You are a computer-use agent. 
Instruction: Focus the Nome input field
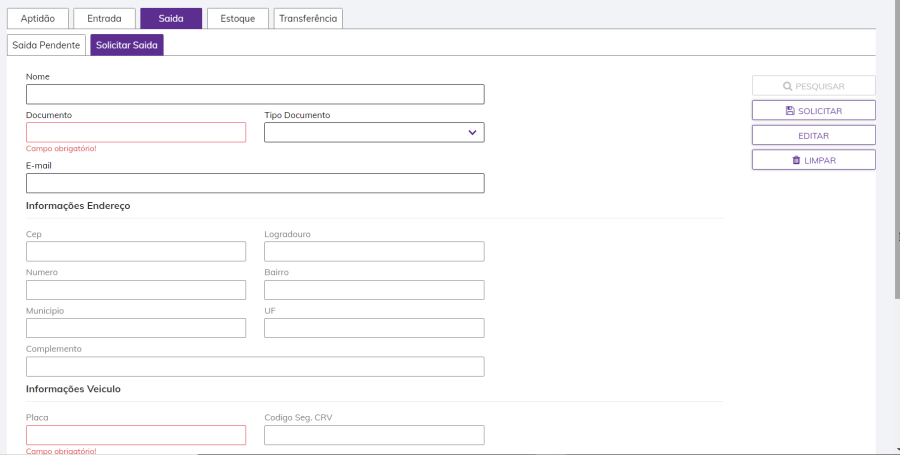point(255,94)
